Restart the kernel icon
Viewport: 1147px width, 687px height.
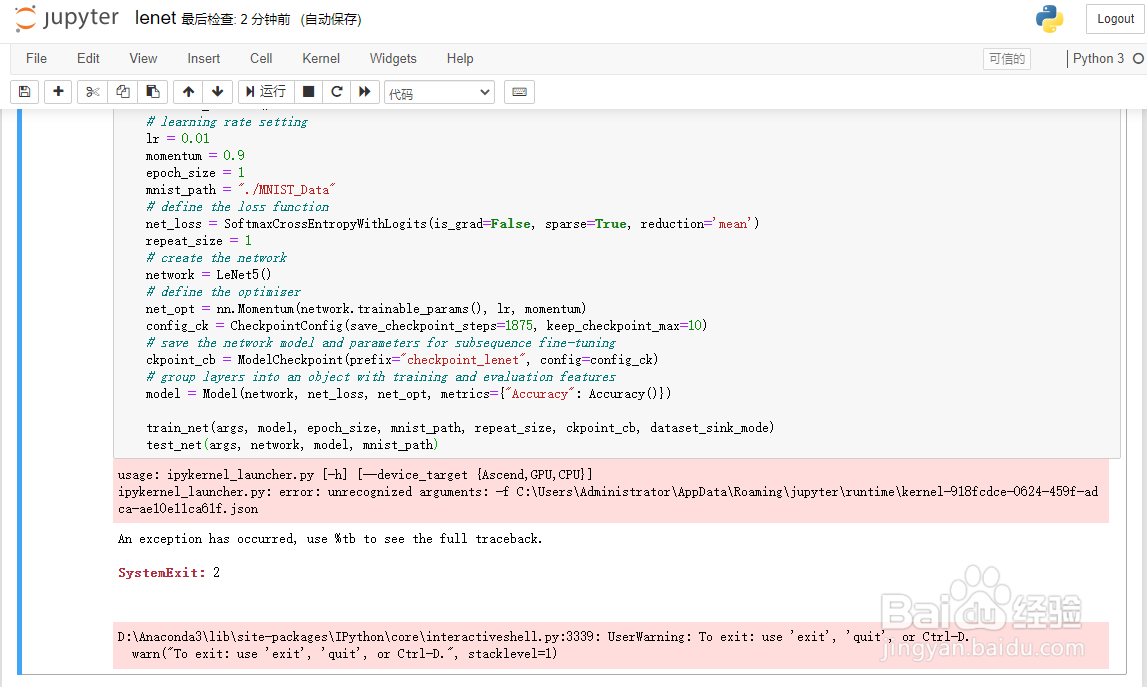(336, 91)
